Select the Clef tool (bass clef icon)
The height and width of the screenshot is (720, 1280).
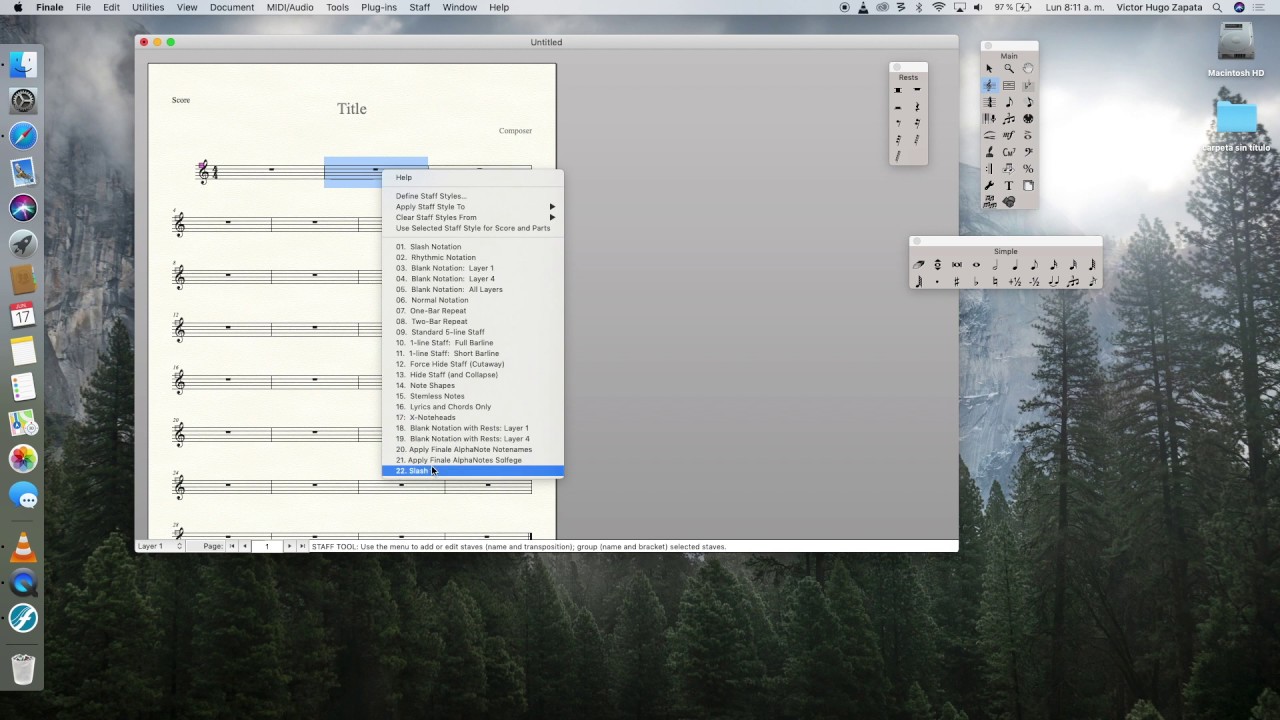coord(1028,152)
